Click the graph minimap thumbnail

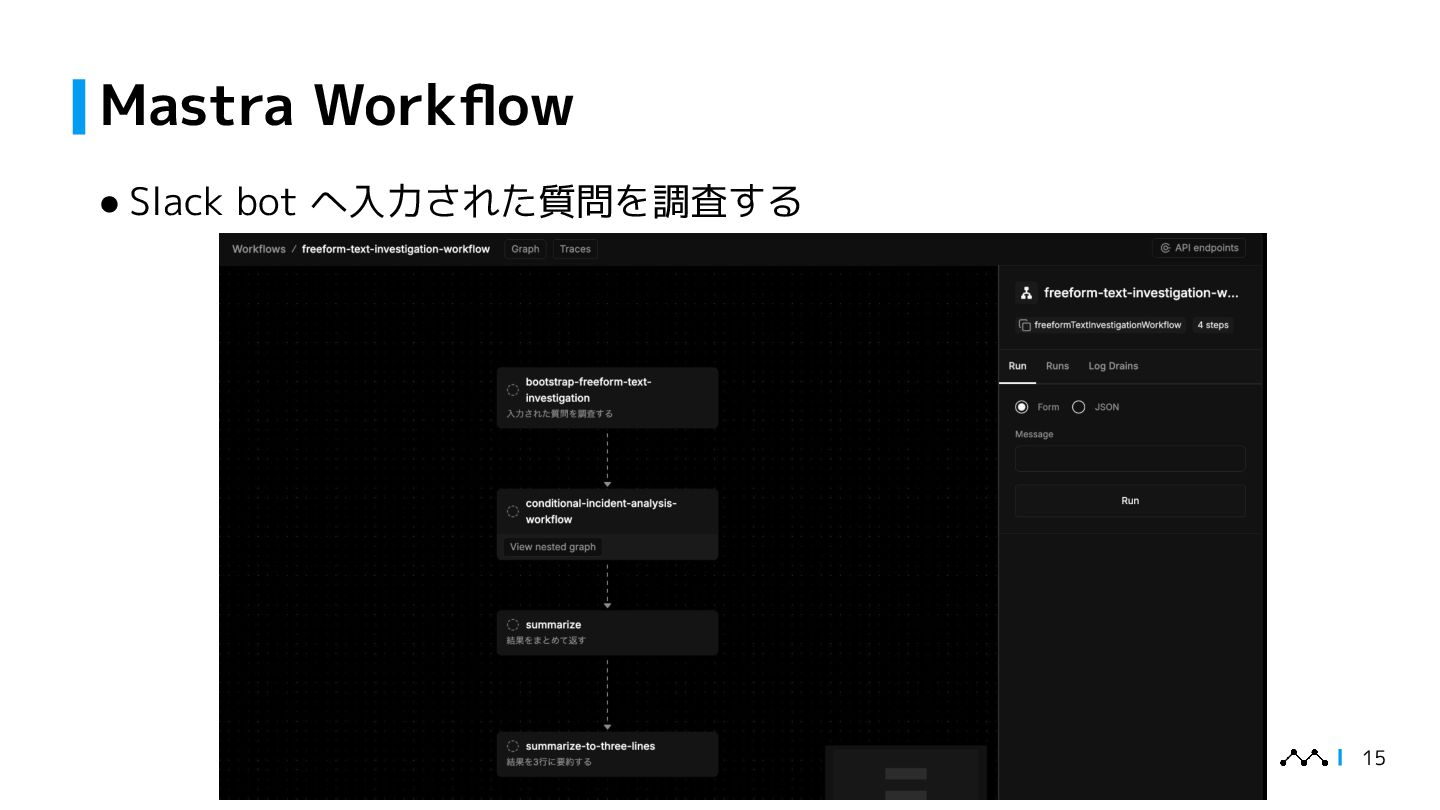(x=906, y=773)
